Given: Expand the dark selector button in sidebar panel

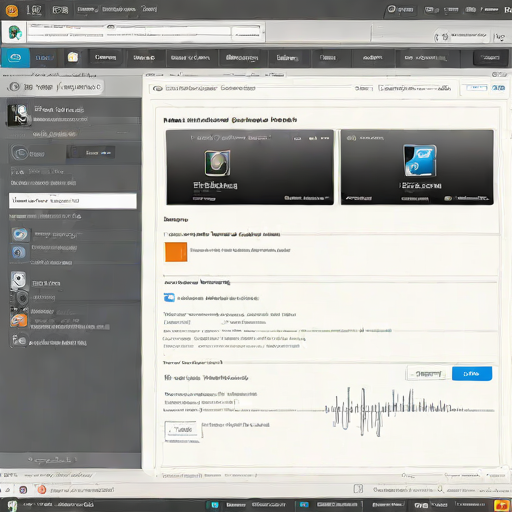Looking at the screenshot, I should click(x=91, y=153).
